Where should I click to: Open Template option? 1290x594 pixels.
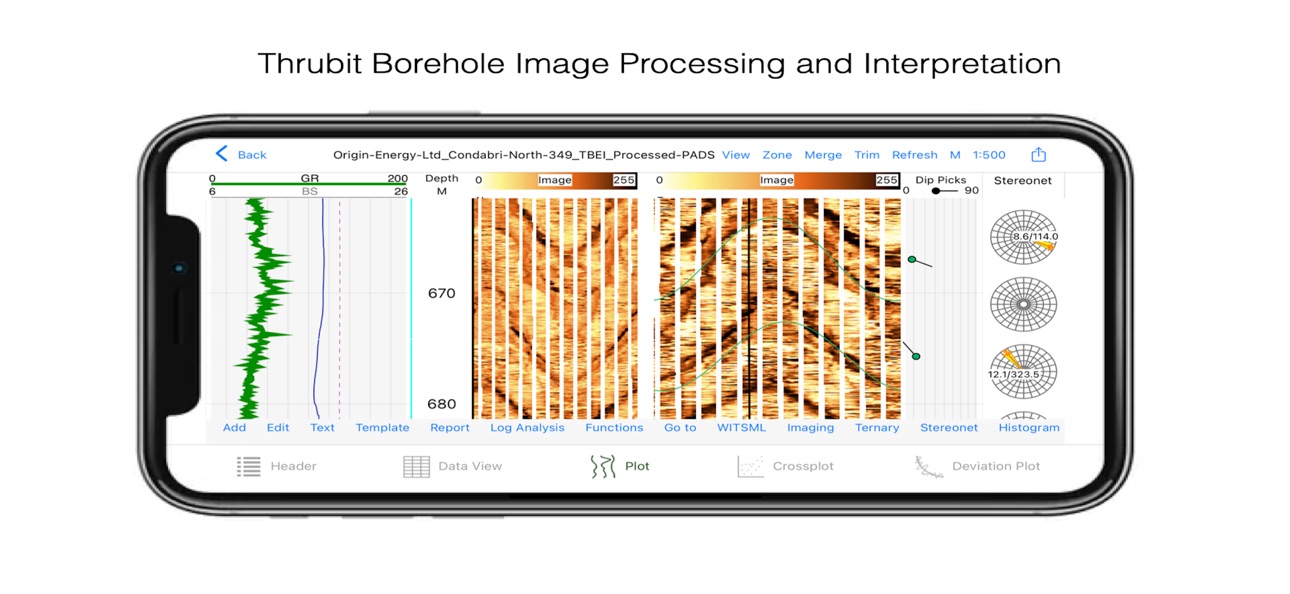click(x=383, y=427)
